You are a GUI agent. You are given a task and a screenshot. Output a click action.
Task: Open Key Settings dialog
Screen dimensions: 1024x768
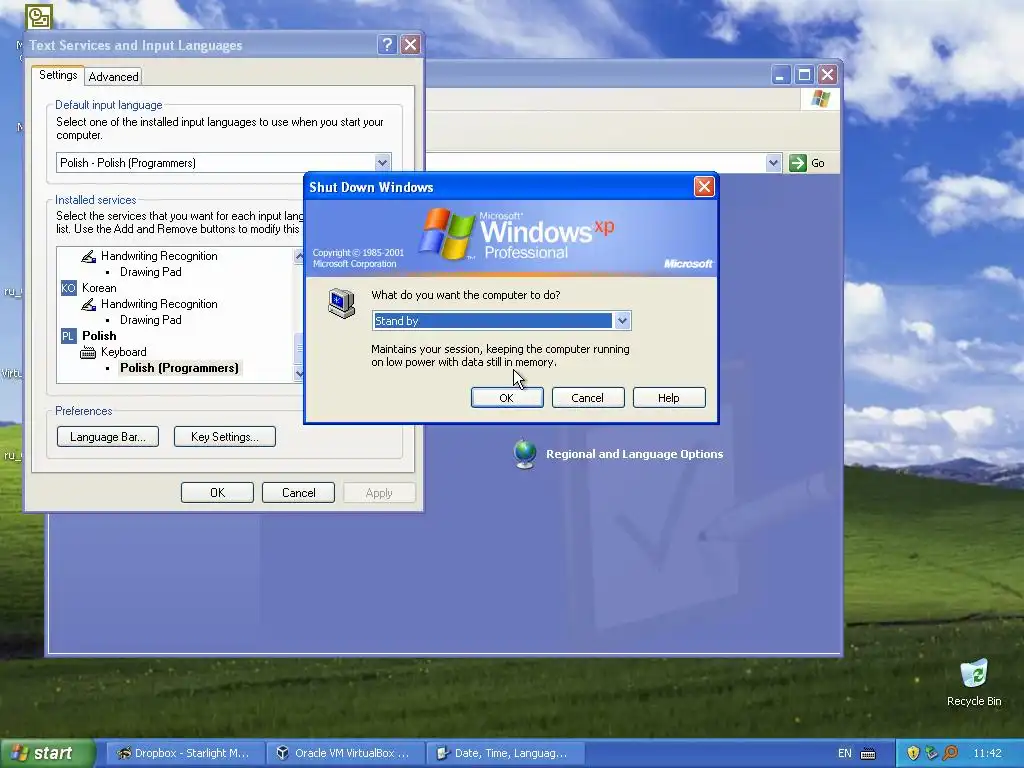pos(225,437)
